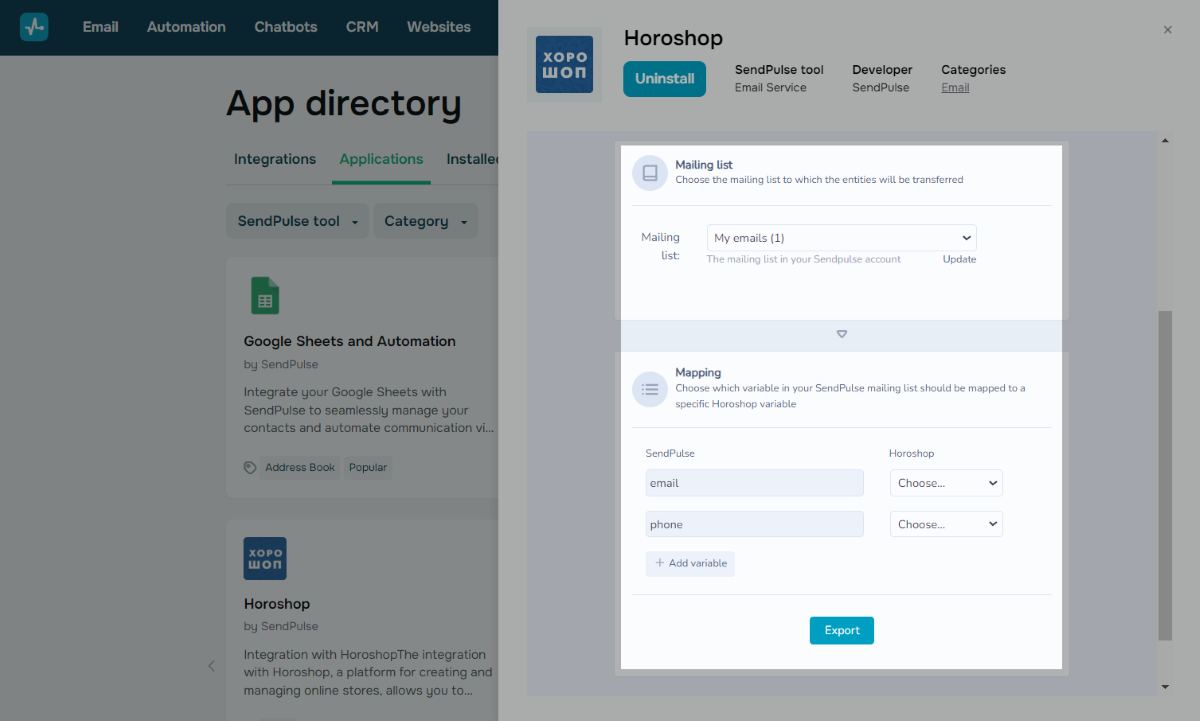Click the Google Sheets icon on the app card
Viewport: 1200px width, 721px height.
coord(265,296)
